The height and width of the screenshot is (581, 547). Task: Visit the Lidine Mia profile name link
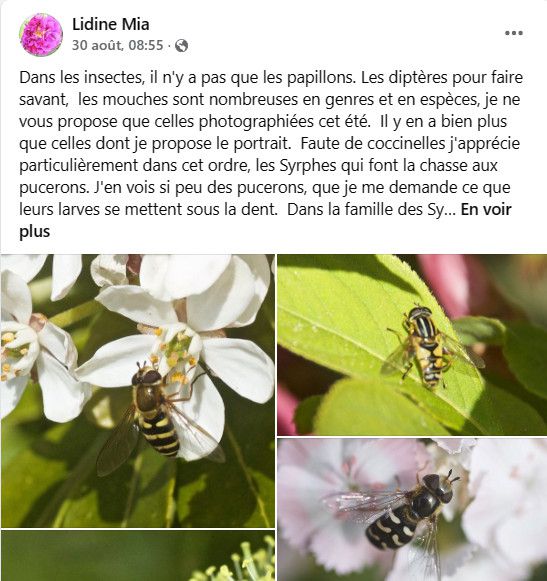(x=110, y=24)
